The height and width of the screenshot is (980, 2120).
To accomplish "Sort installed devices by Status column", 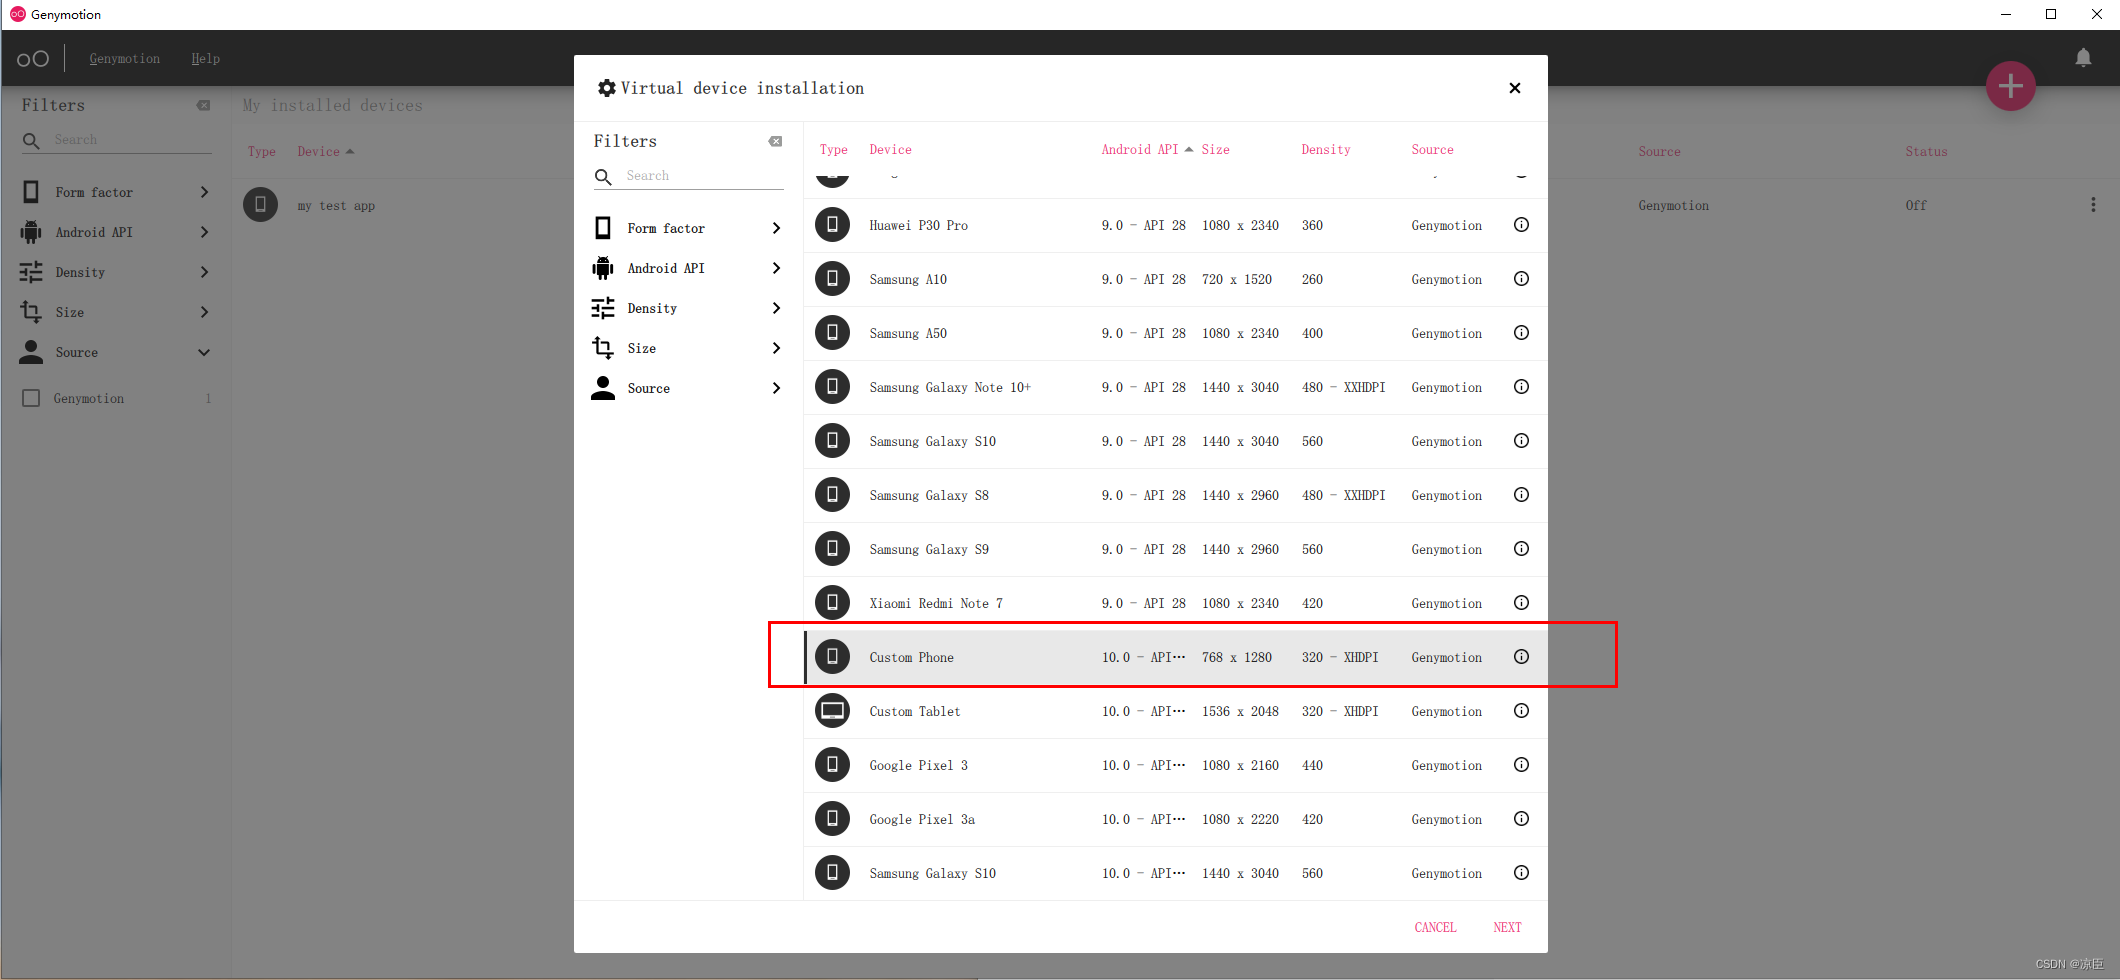I will tap(1925, 152).
